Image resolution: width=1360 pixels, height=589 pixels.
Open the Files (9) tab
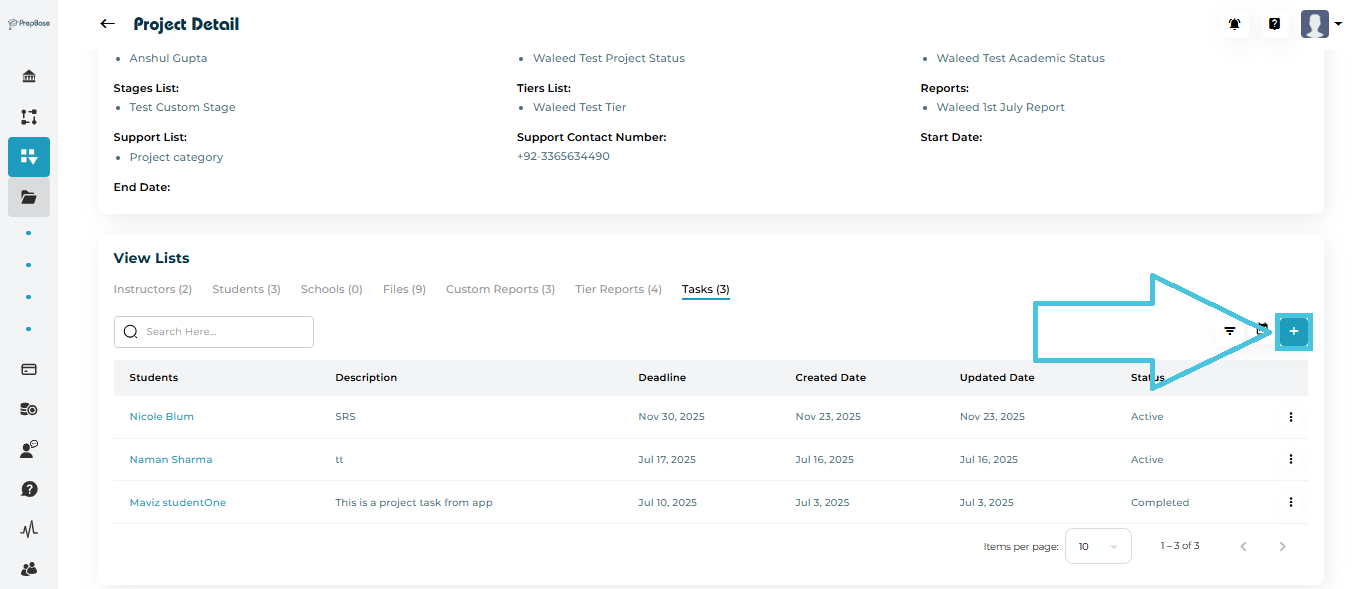404,289
